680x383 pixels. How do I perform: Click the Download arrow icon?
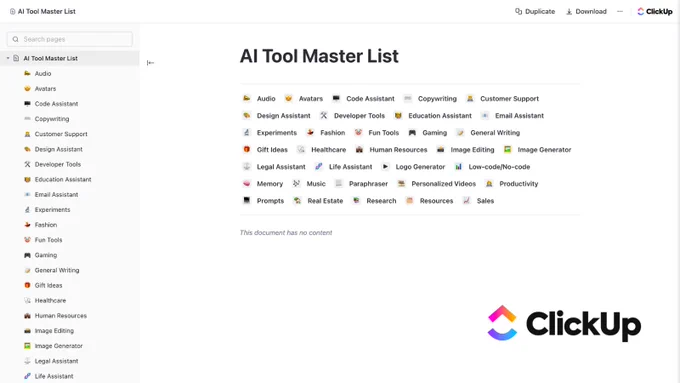coord(569,12)
